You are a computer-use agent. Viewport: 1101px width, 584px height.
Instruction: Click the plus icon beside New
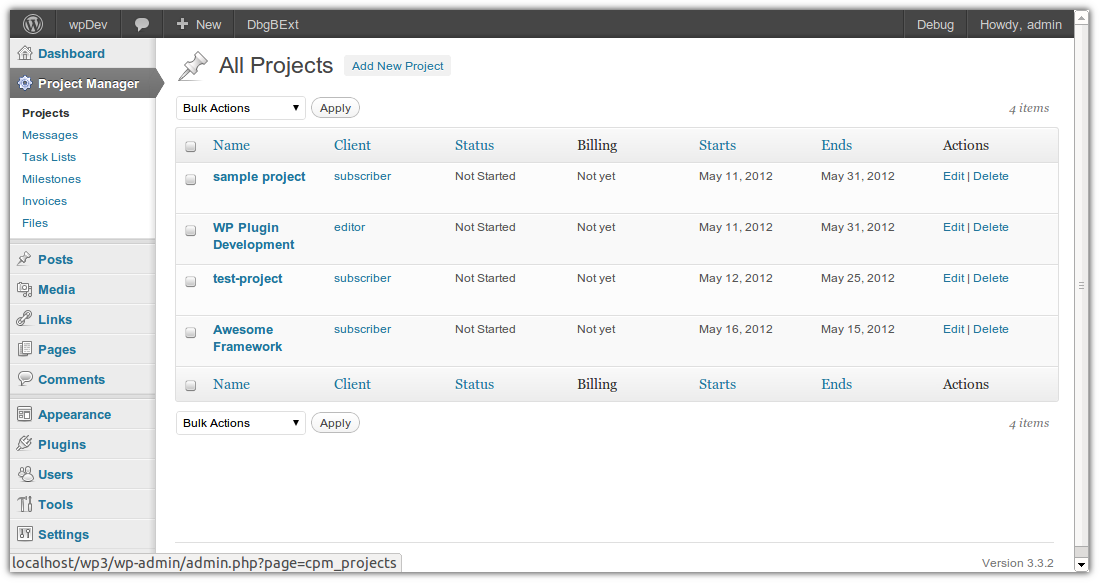point(183,24)
